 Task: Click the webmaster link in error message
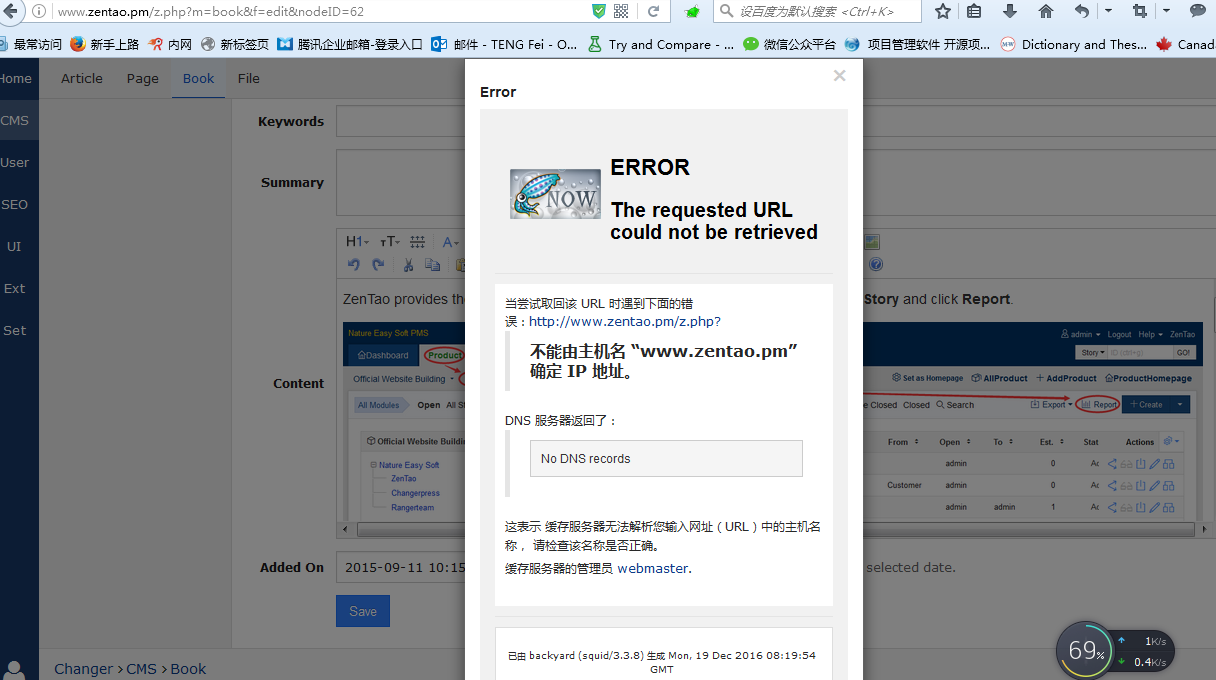(652, 568)
